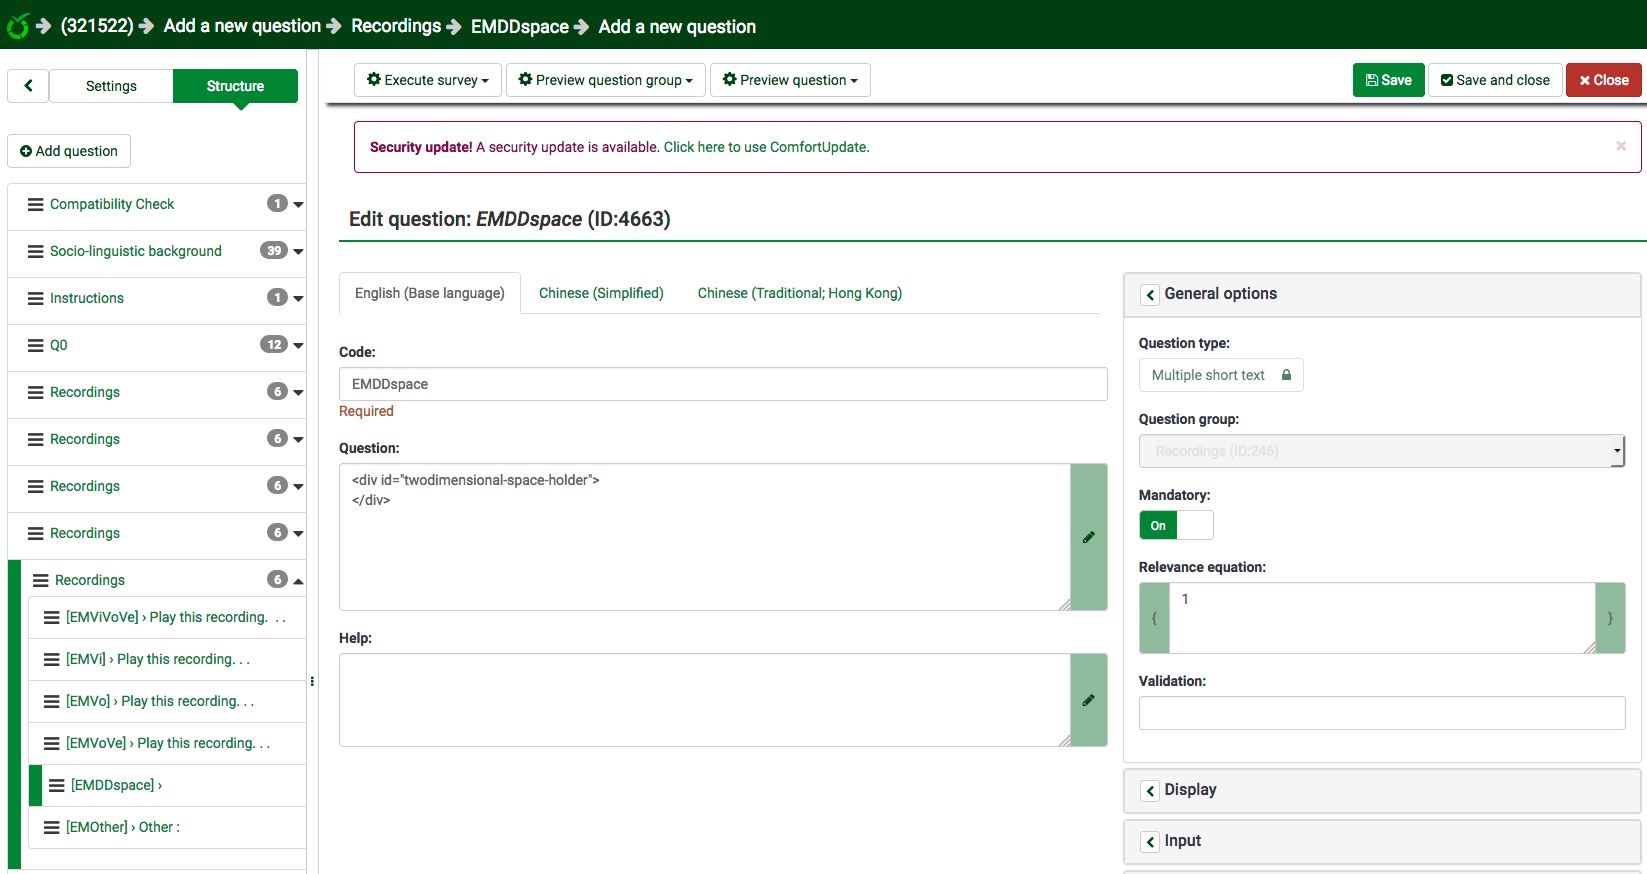Screen dimensions: 1647x874
Task: Click the drag handle icon of EMOther question
Action: pos(52,827)
